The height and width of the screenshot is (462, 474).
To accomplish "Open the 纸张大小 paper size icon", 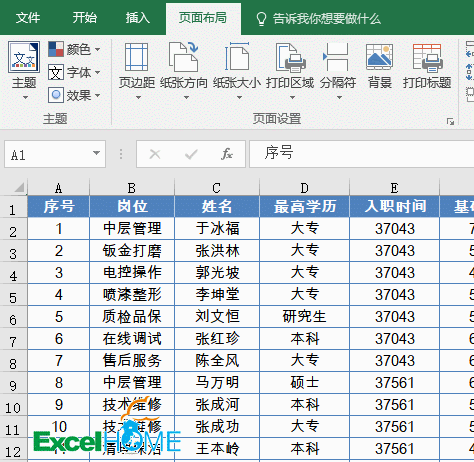I will pos(237,57).
